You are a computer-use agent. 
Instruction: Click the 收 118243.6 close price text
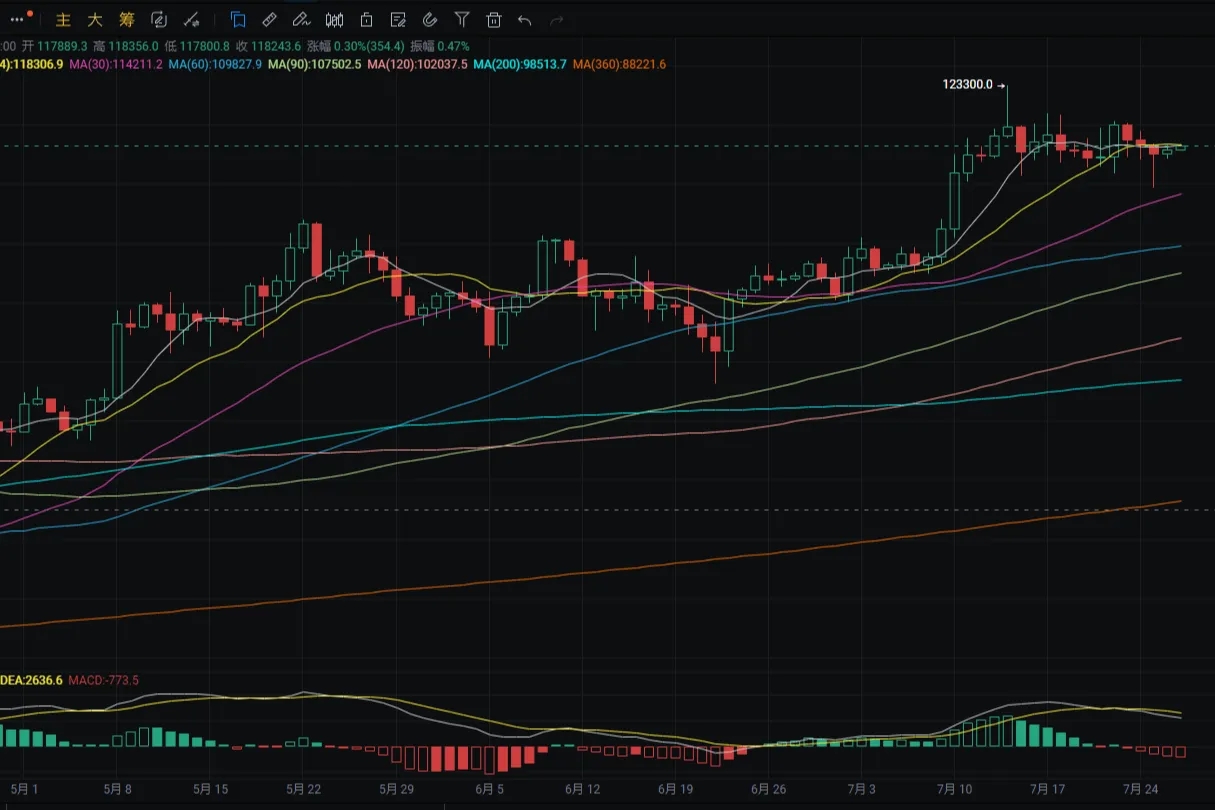click(x=268, y=46)
